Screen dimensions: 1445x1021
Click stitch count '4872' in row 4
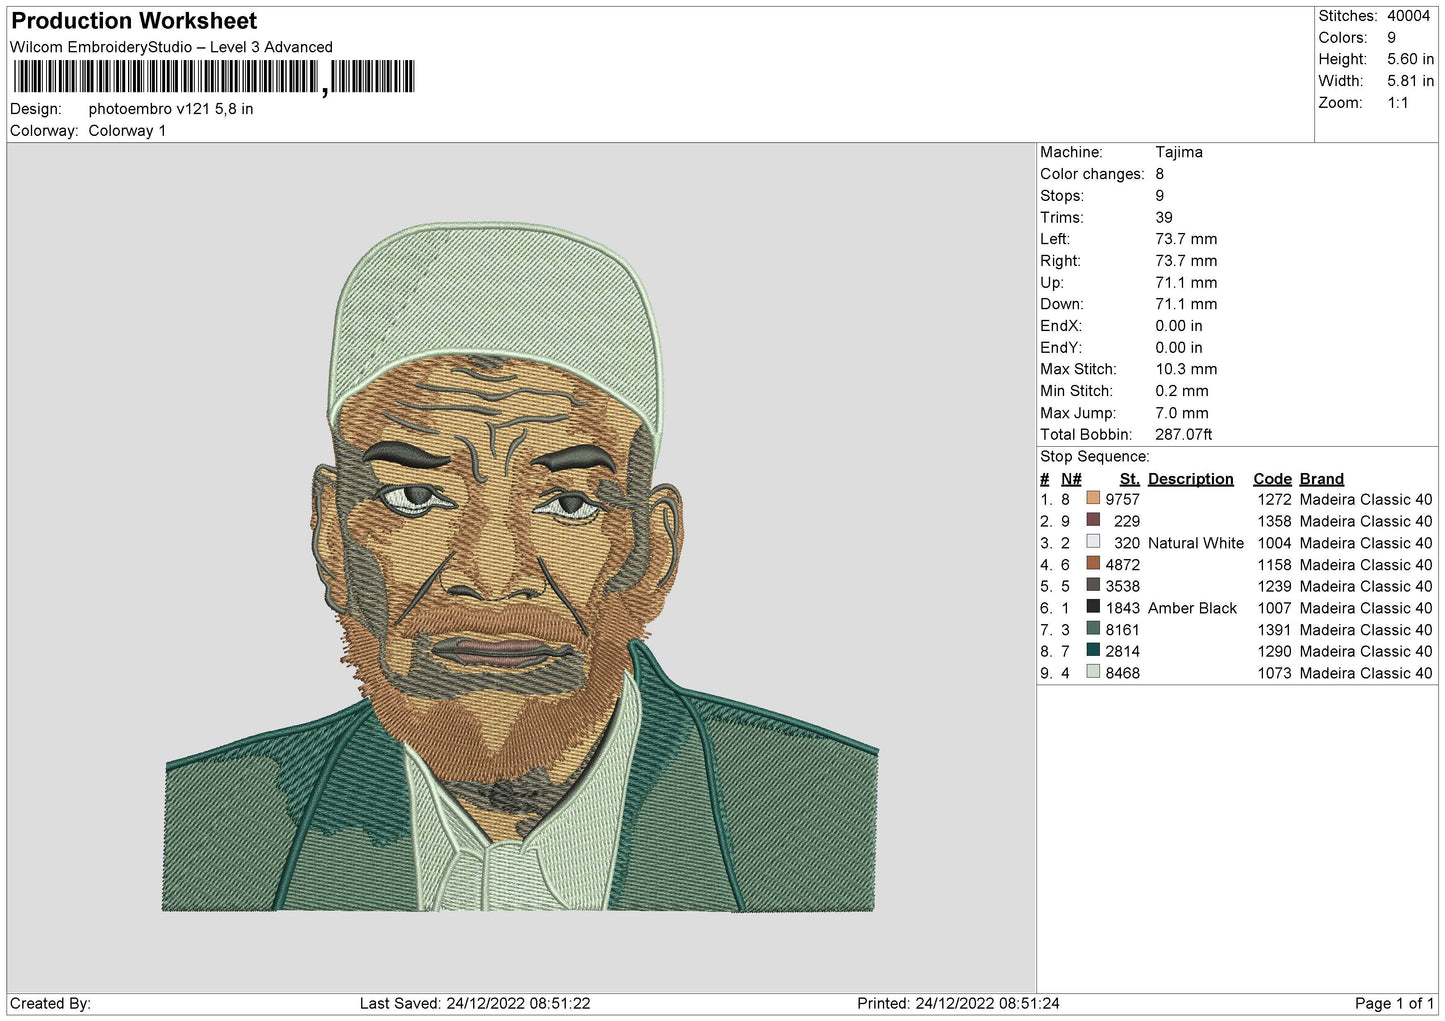point(1123,565)
